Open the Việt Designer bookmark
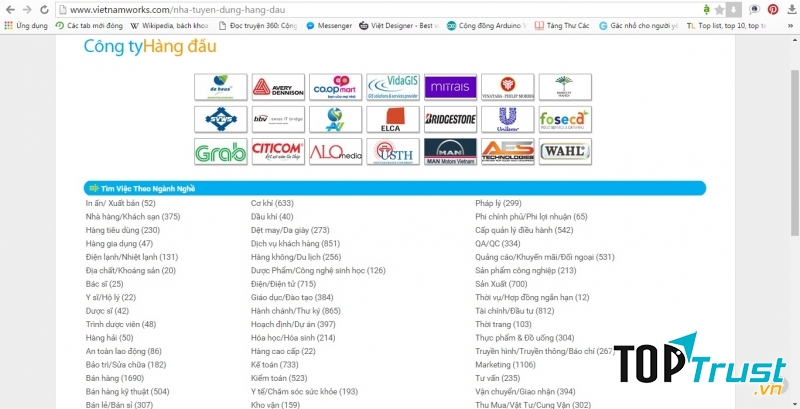 coord(398,25)
